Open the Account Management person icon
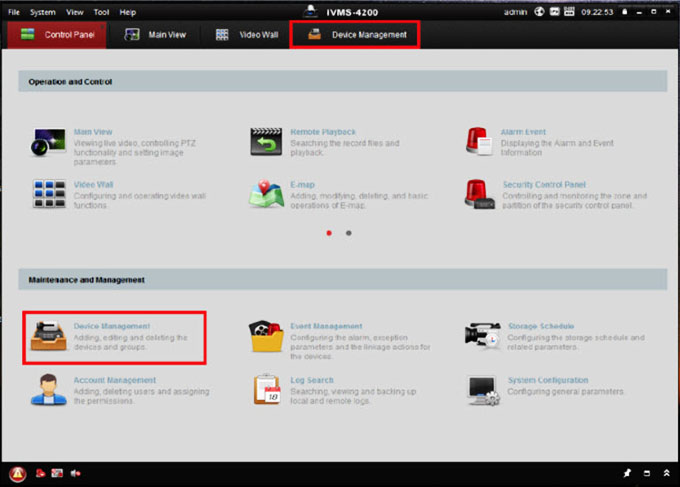Image resolution: width=680 pixels, height=487 pixels. click(49, 390)
